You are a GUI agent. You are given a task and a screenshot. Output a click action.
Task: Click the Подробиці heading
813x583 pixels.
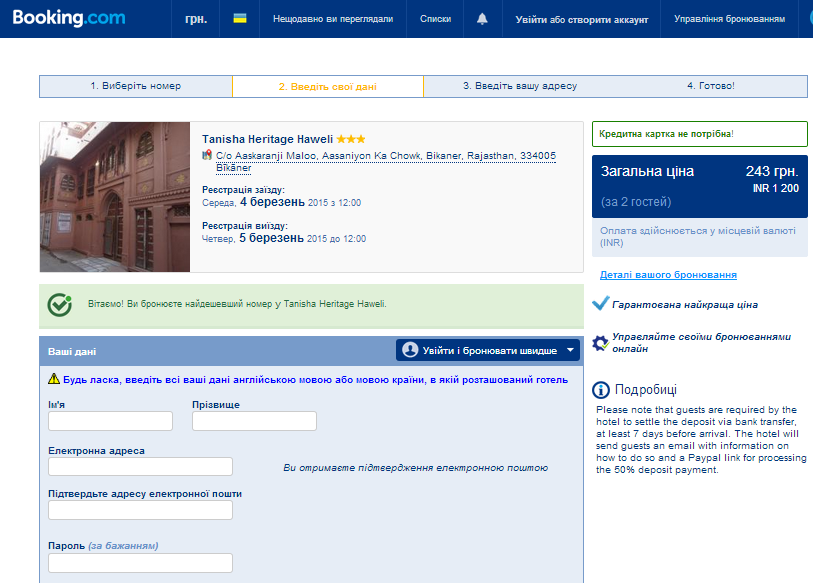tap(646, 390)
